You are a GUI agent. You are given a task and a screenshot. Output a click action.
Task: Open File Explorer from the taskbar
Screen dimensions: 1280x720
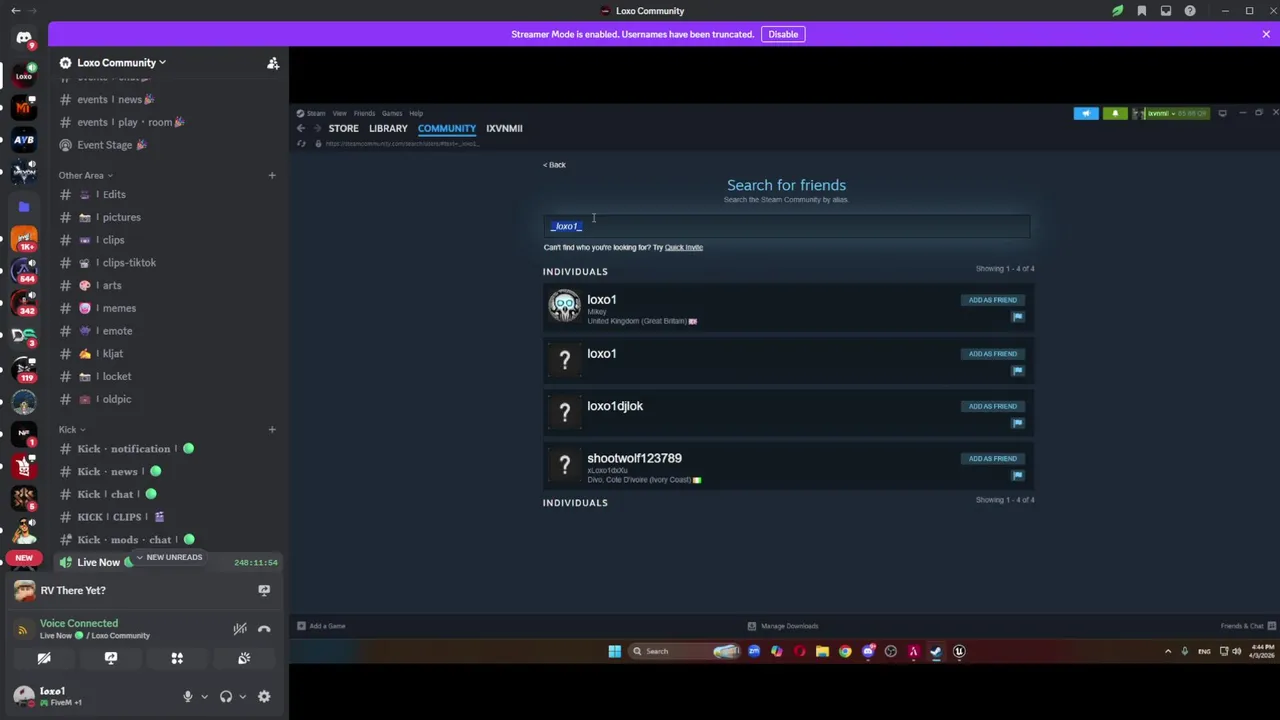coord(822,651)
